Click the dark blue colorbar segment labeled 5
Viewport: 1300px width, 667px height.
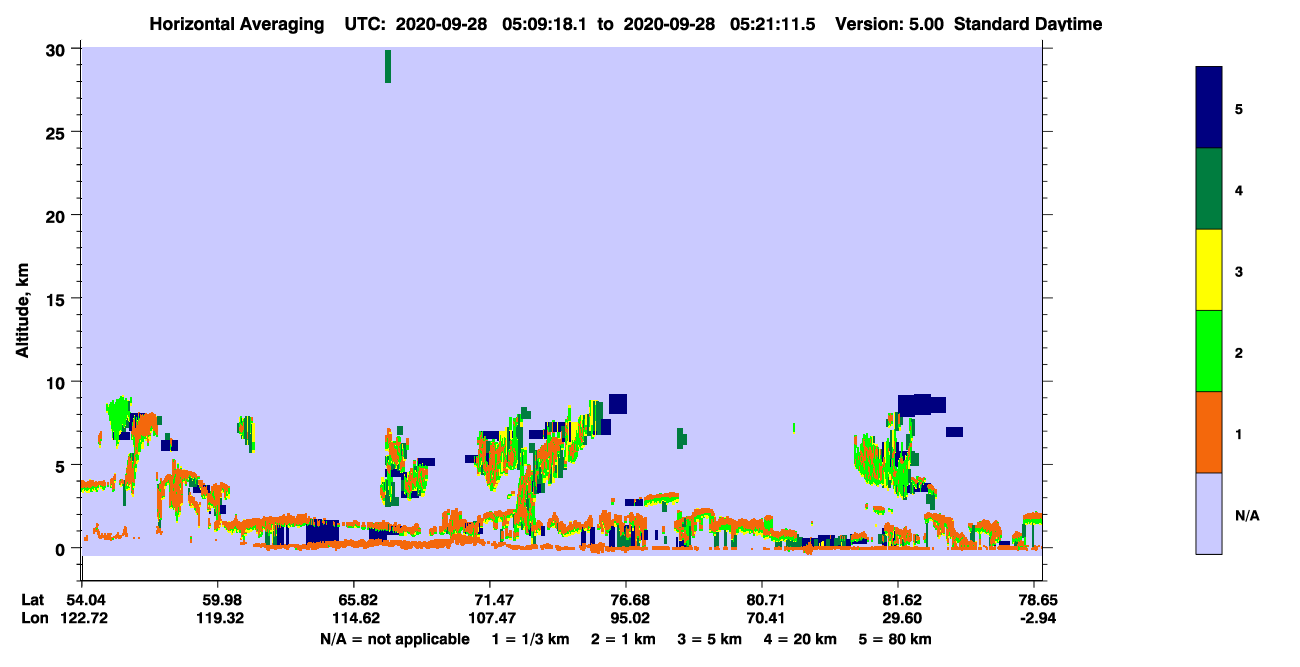pos(1209,108)
